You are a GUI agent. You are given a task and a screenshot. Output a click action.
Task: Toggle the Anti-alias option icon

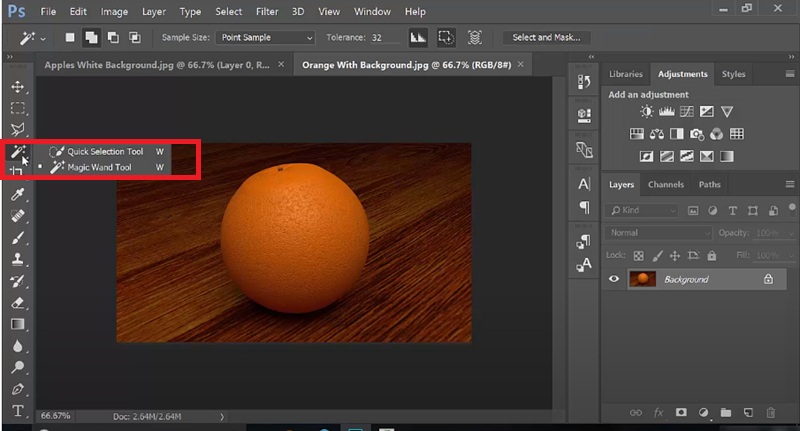pyautogui.click(x=418, y=37)
